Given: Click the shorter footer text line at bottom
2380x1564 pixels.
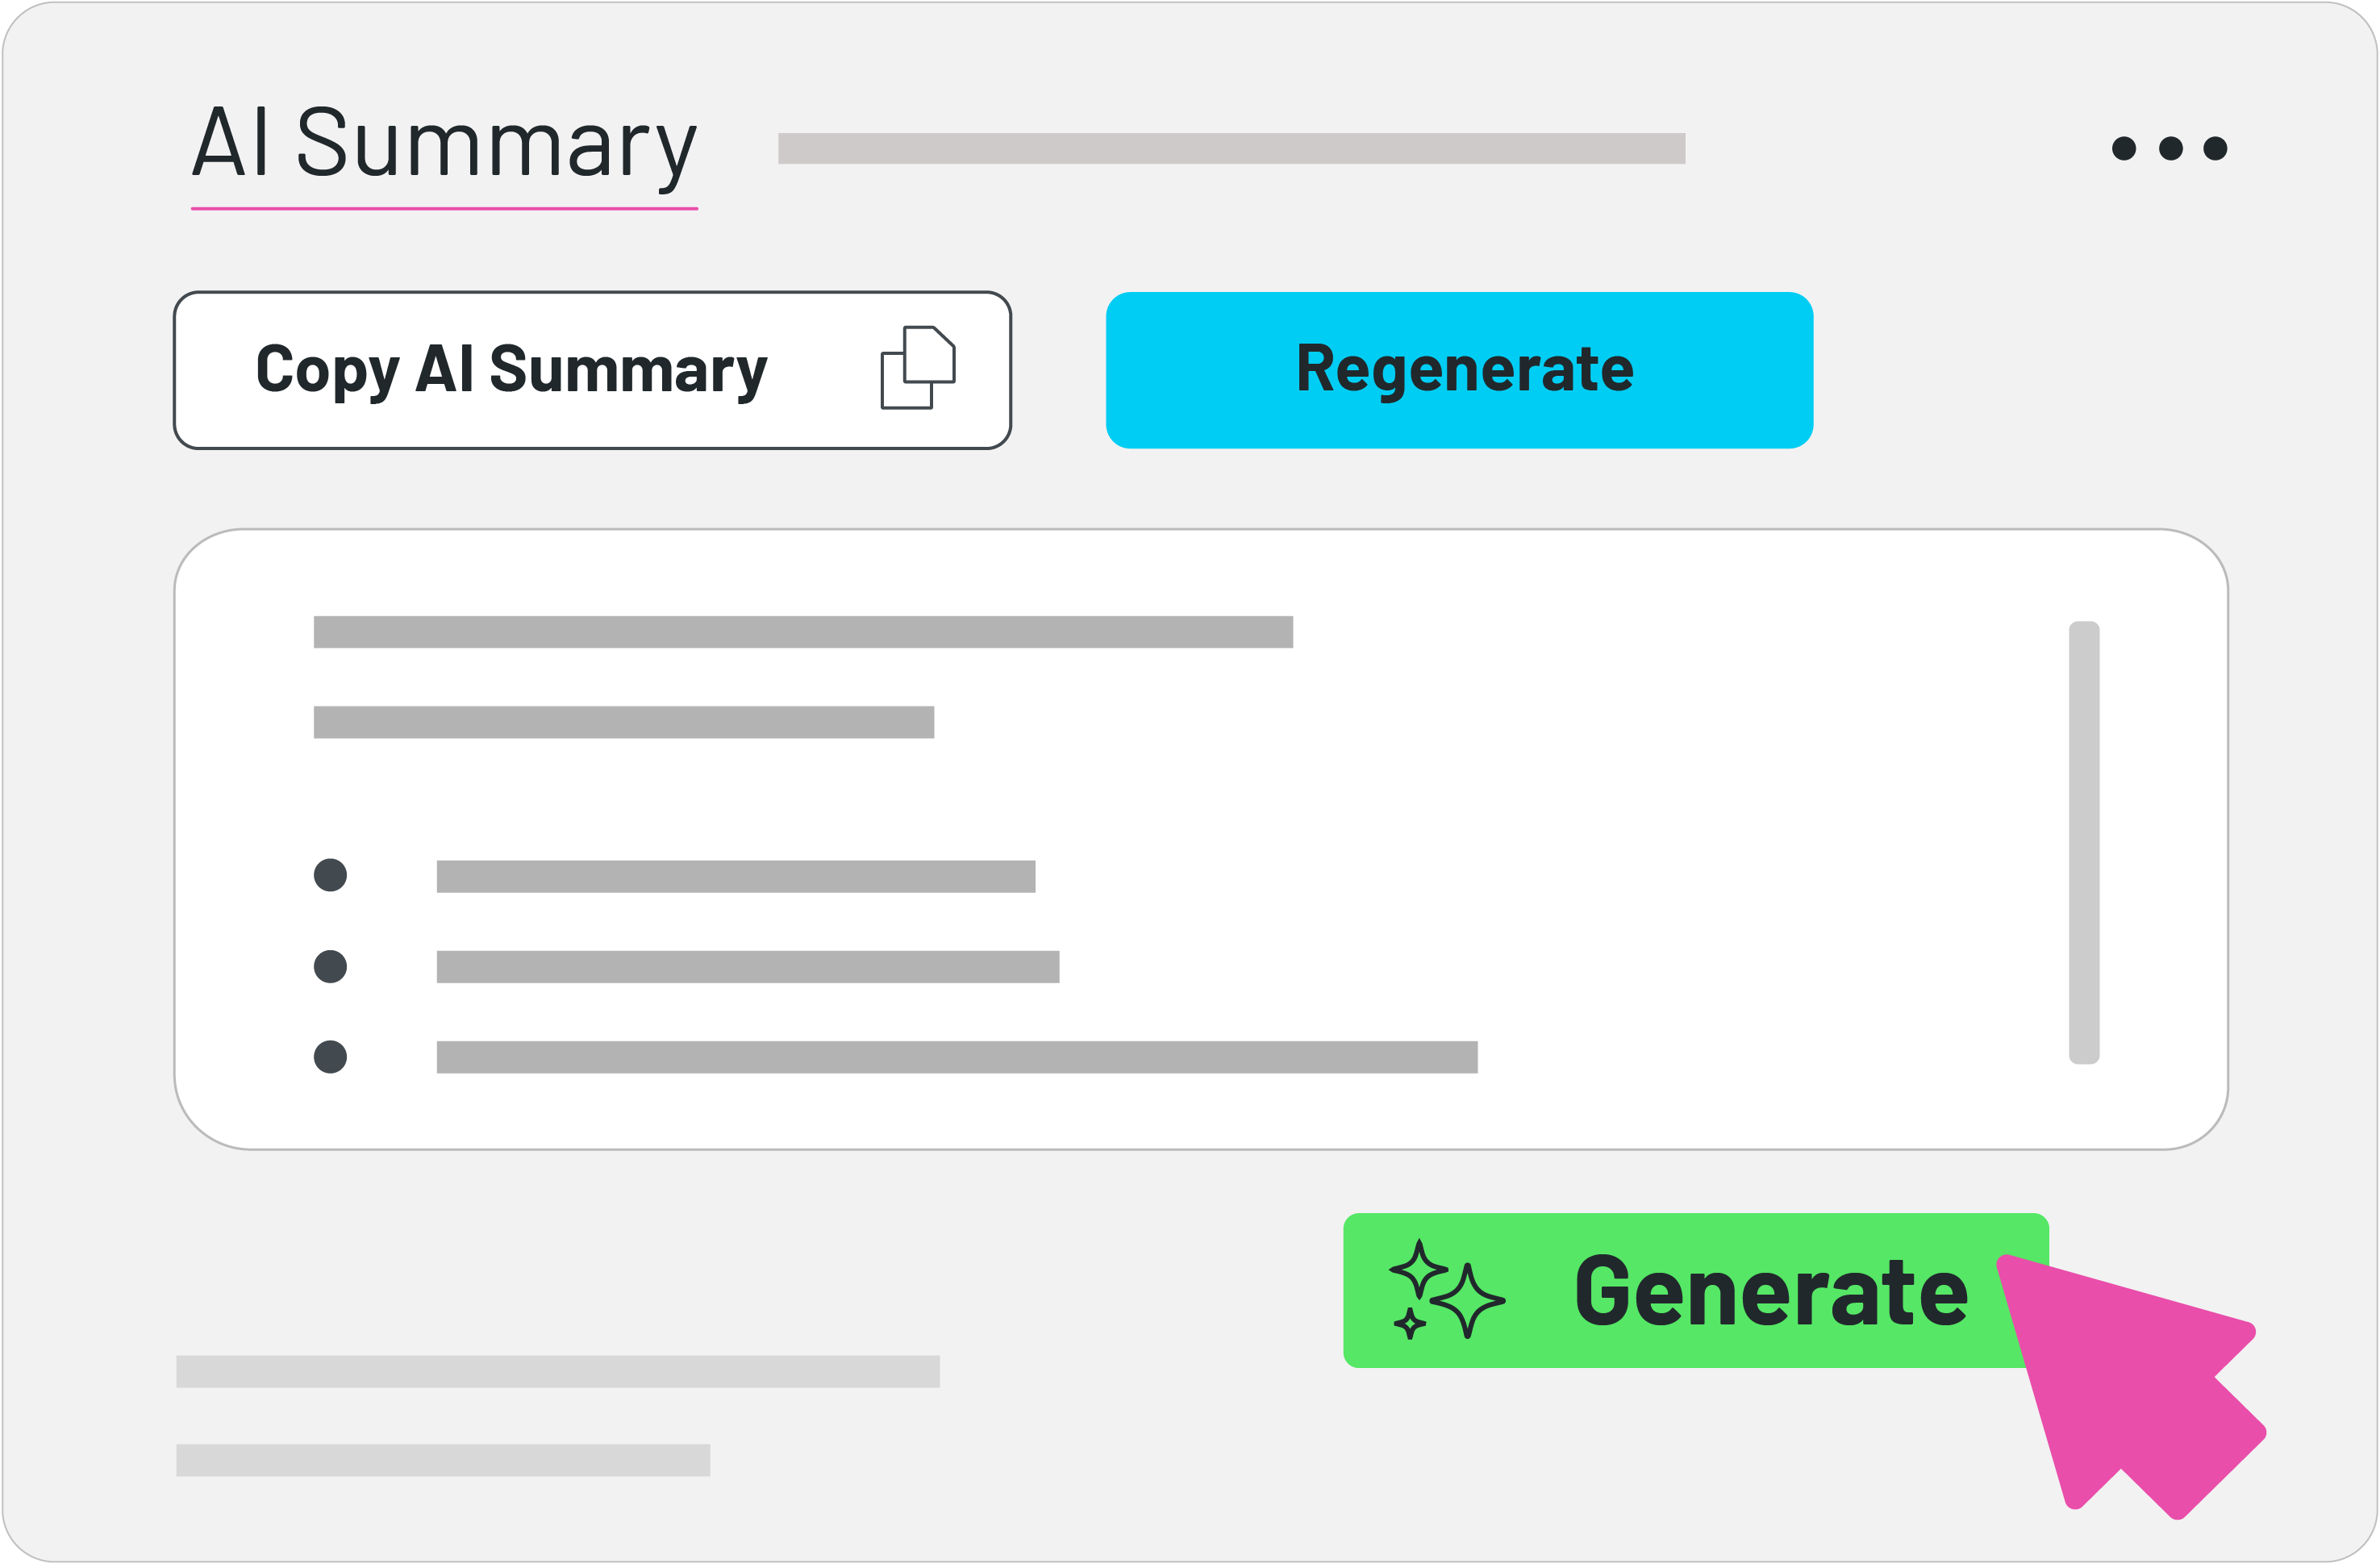Looking at the screenshot, I should pos(443,1460).
